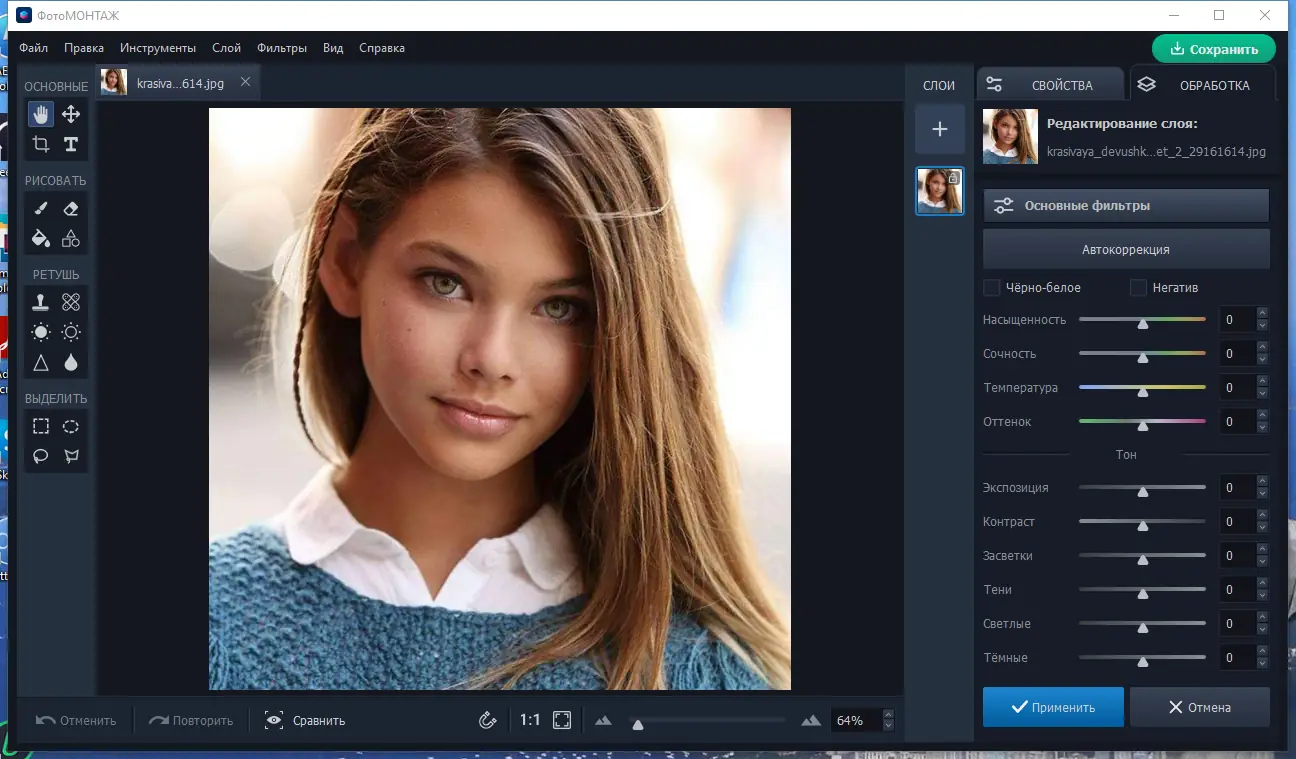Decrease the Тени value with down arrow

pos(1262,595)
